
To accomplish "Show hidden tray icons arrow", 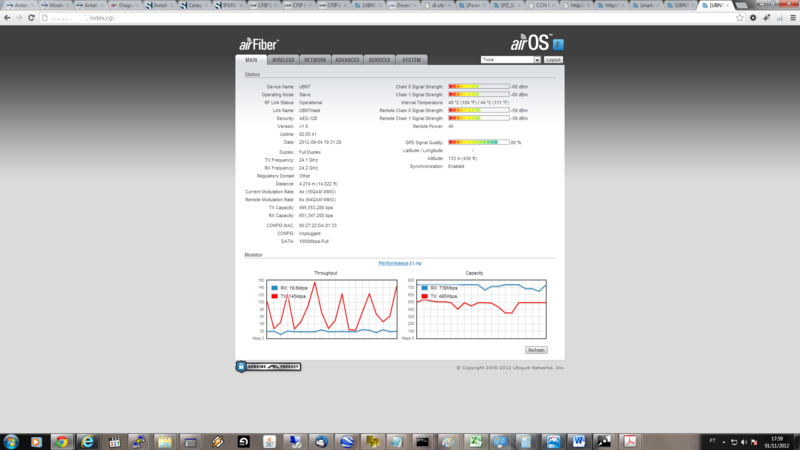I will pyautogui.click(x=724, y=442).
